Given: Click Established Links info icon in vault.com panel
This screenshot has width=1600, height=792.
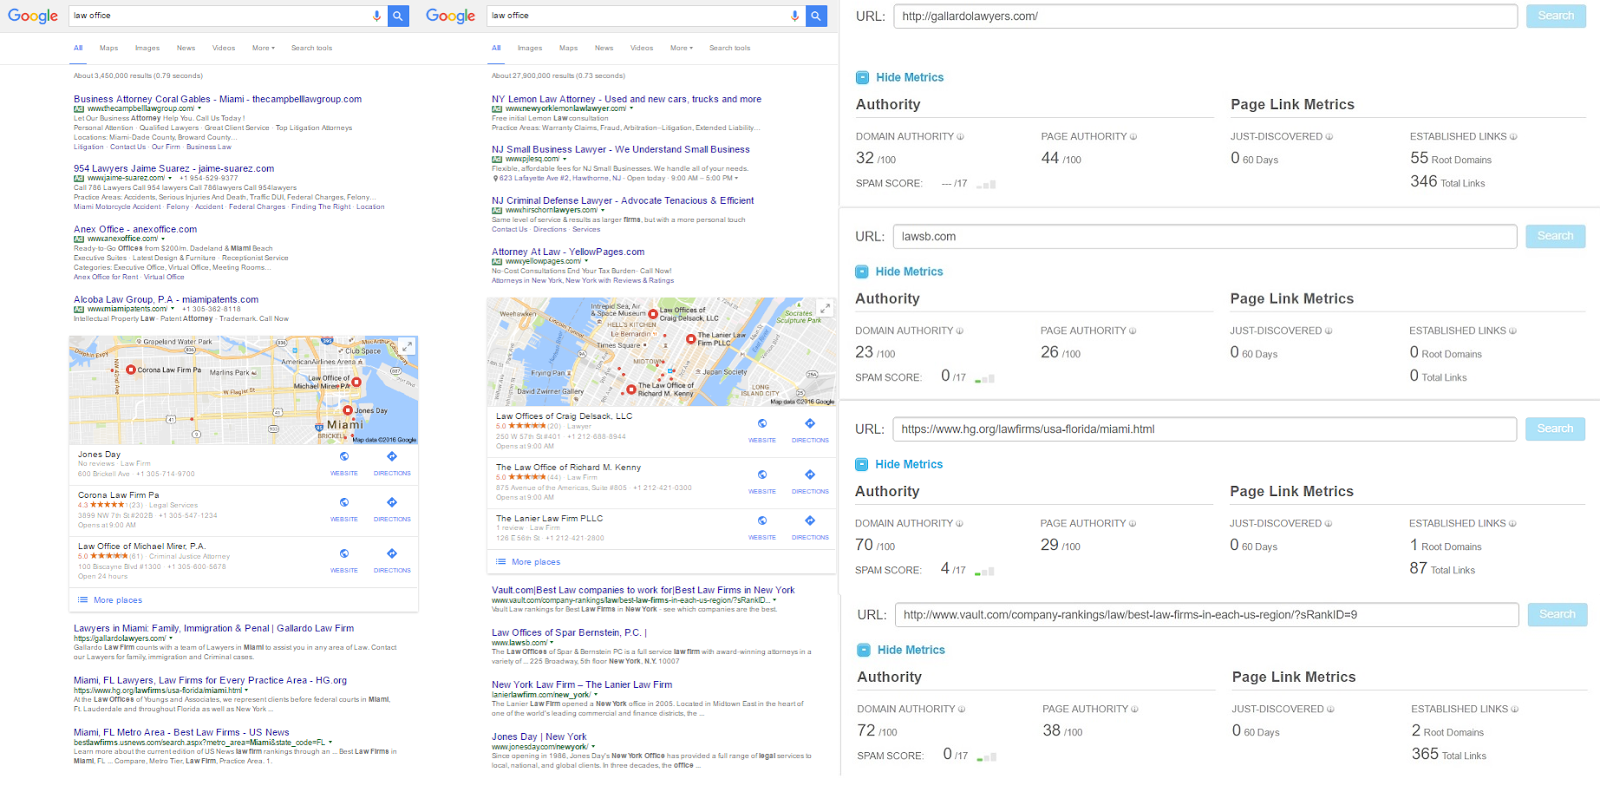Looking at the screenshot, I should tap(1515, 709).
